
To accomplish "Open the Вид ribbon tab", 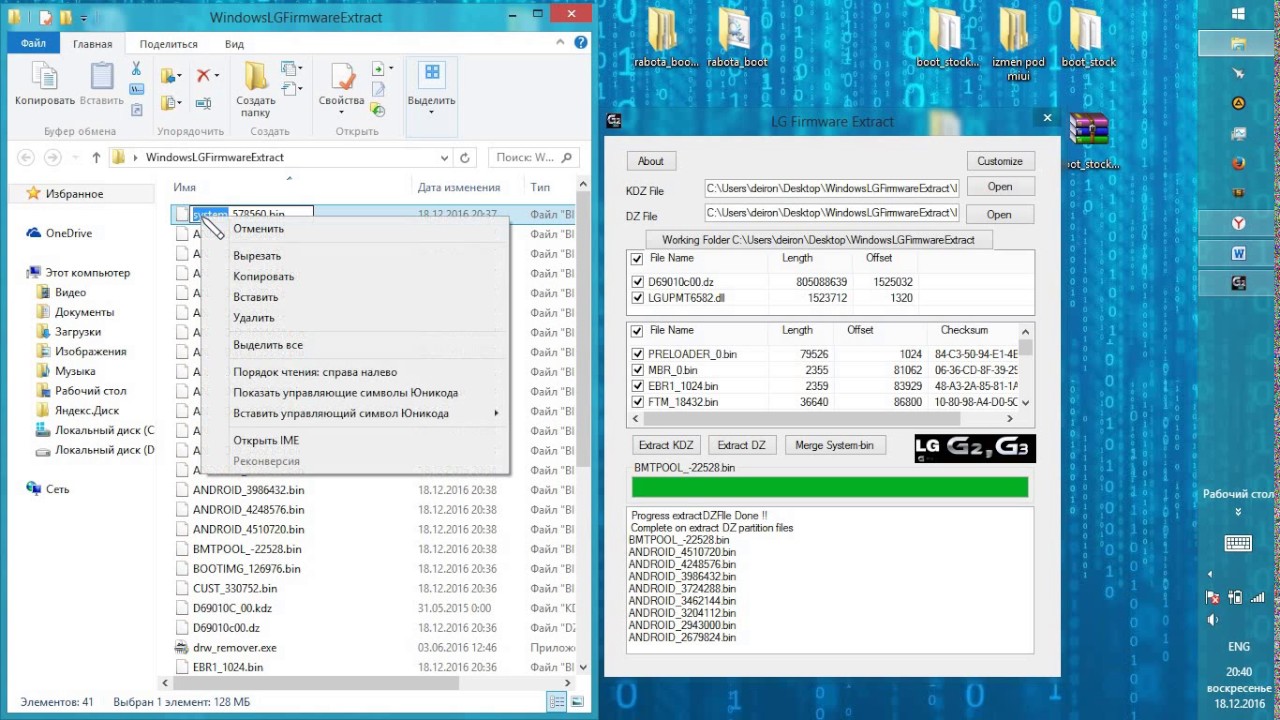I will [234, 44].
